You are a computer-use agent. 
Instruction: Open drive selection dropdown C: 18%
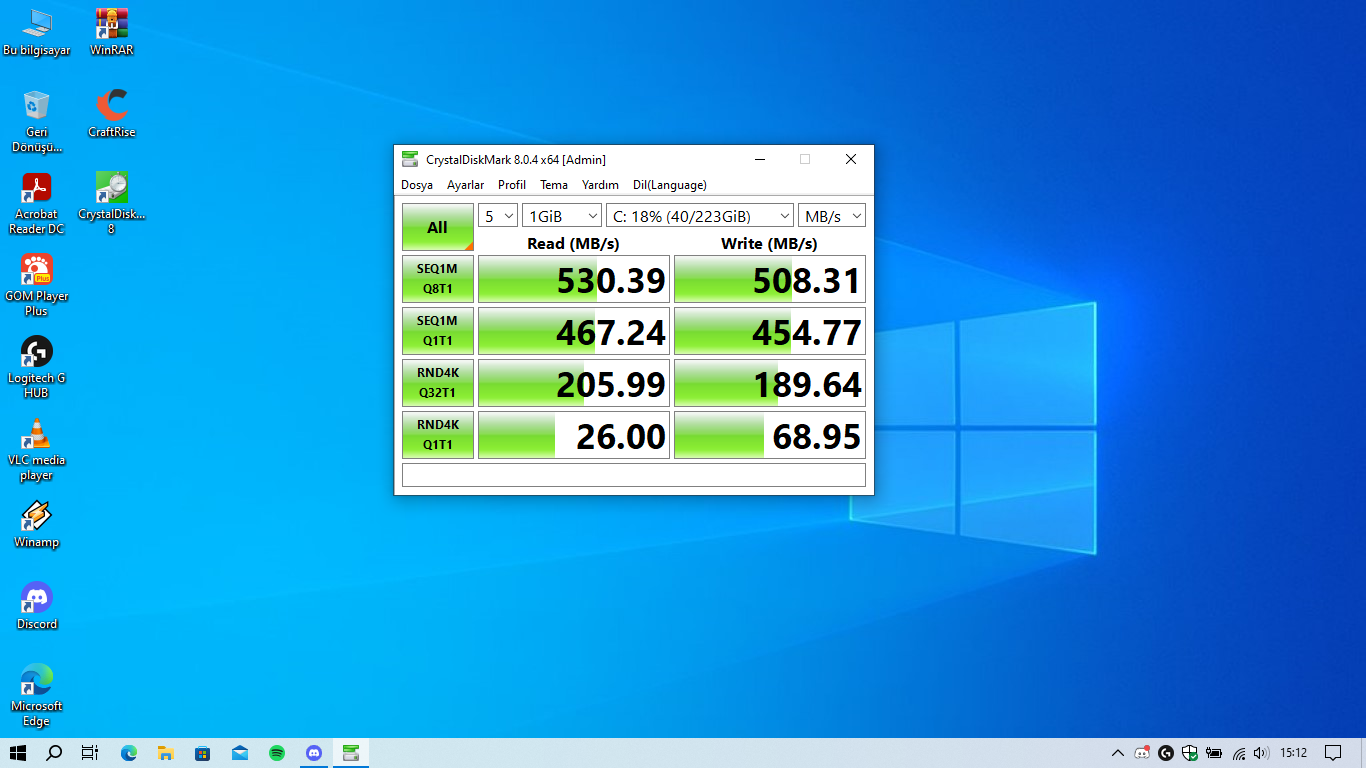[x=700, y=216]
